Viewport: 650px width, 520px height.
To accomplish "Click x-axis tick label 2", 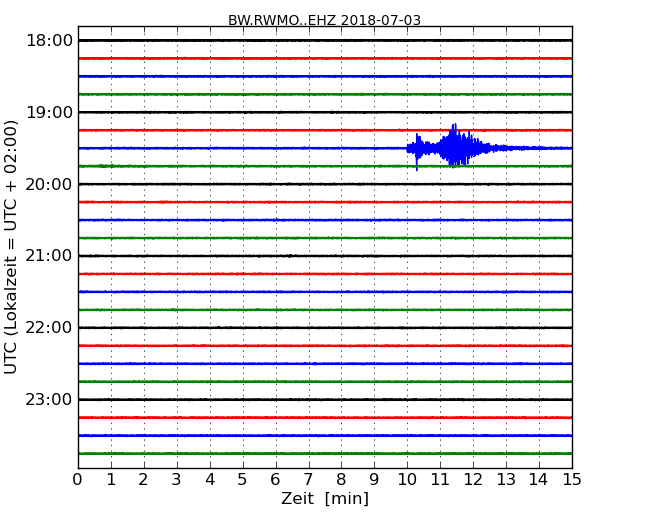I will coord(143,479).
